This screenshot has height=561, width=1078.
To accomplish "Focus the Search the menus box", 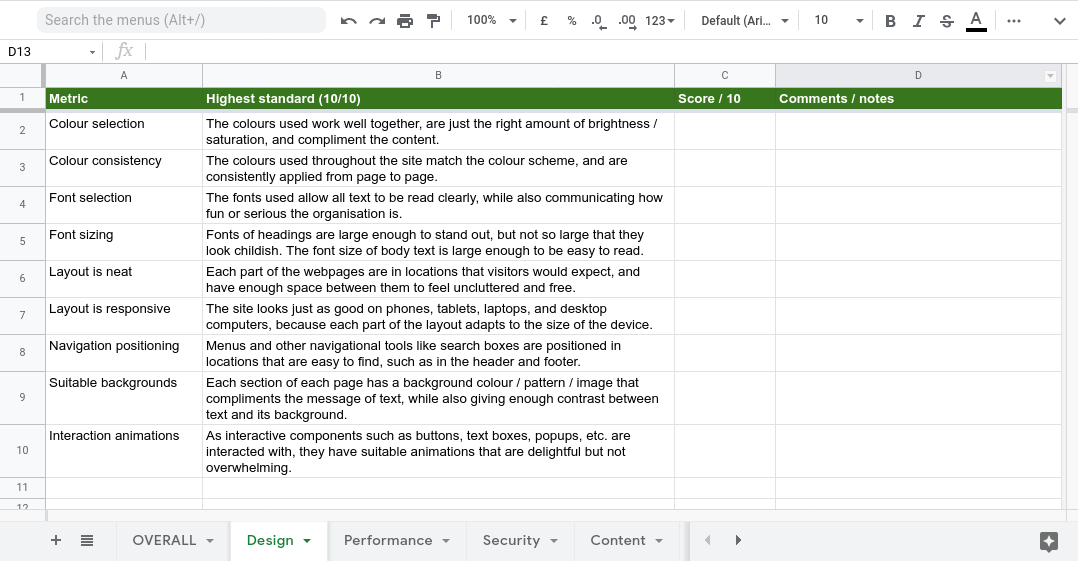I will pyautogui.click(x=182, y=20).
